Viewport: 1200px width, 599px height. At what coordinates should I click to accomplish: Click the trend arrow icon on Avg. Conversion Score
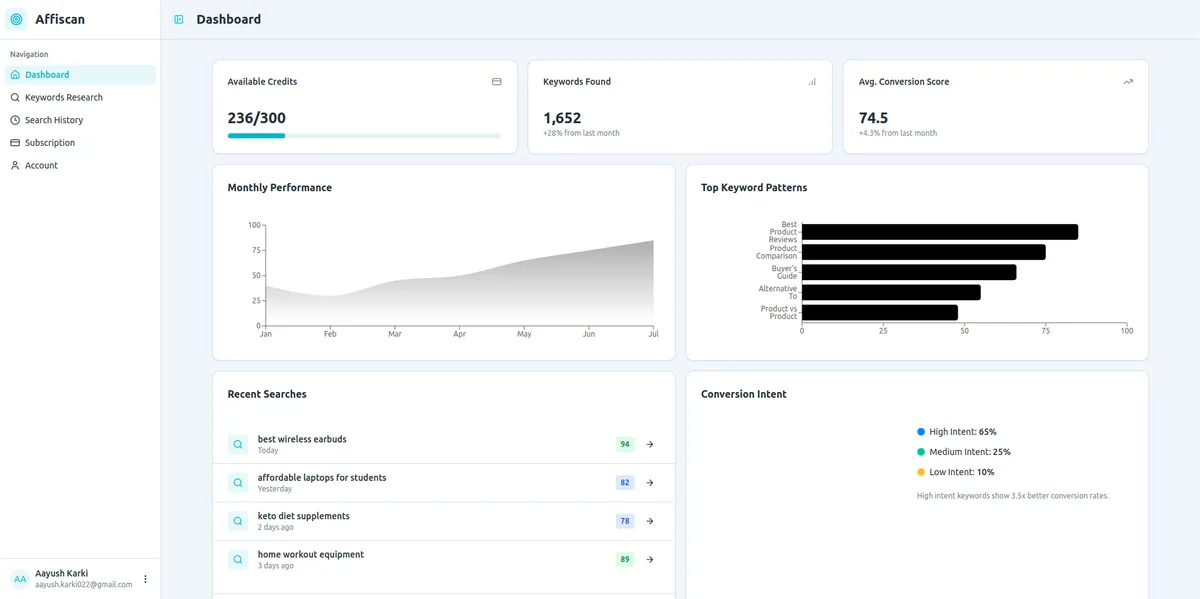pos(1128,82)
